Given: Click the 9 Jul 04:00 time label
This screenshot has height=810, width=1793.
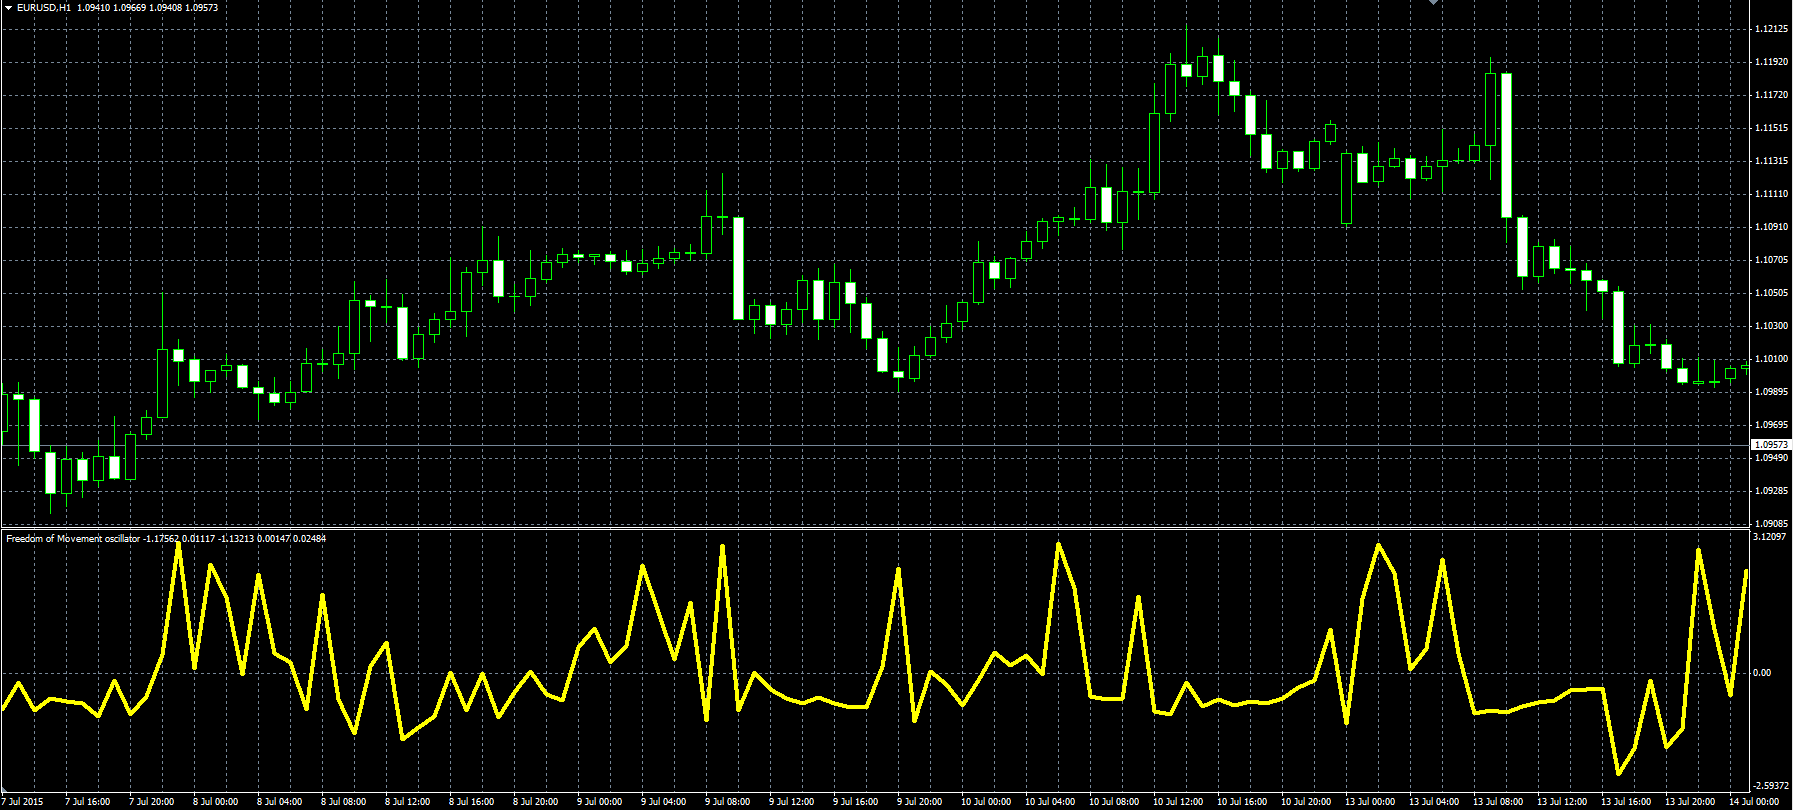Looking at the screenshot, I should (664, 802).
